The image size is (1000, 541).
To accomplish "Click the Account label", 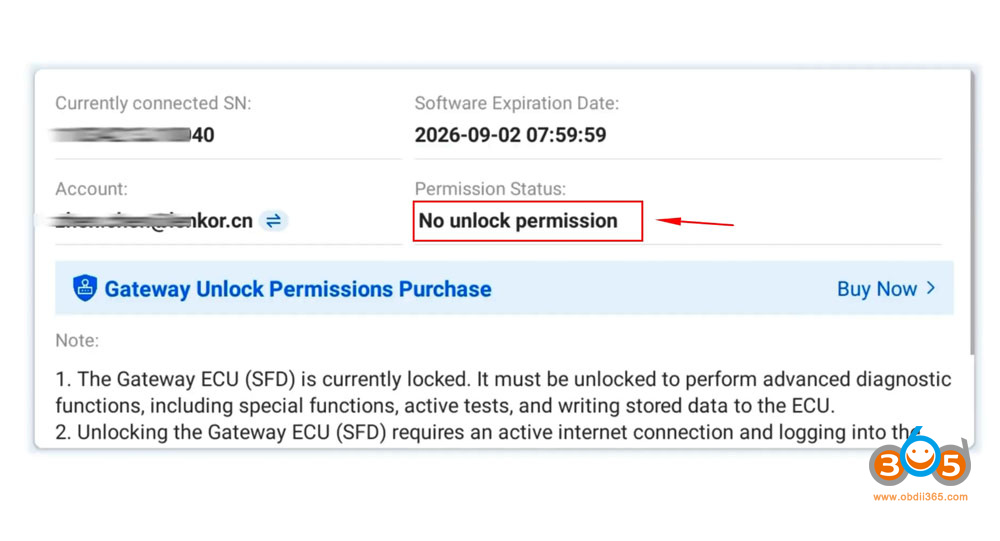I will [x=91, y=189].
